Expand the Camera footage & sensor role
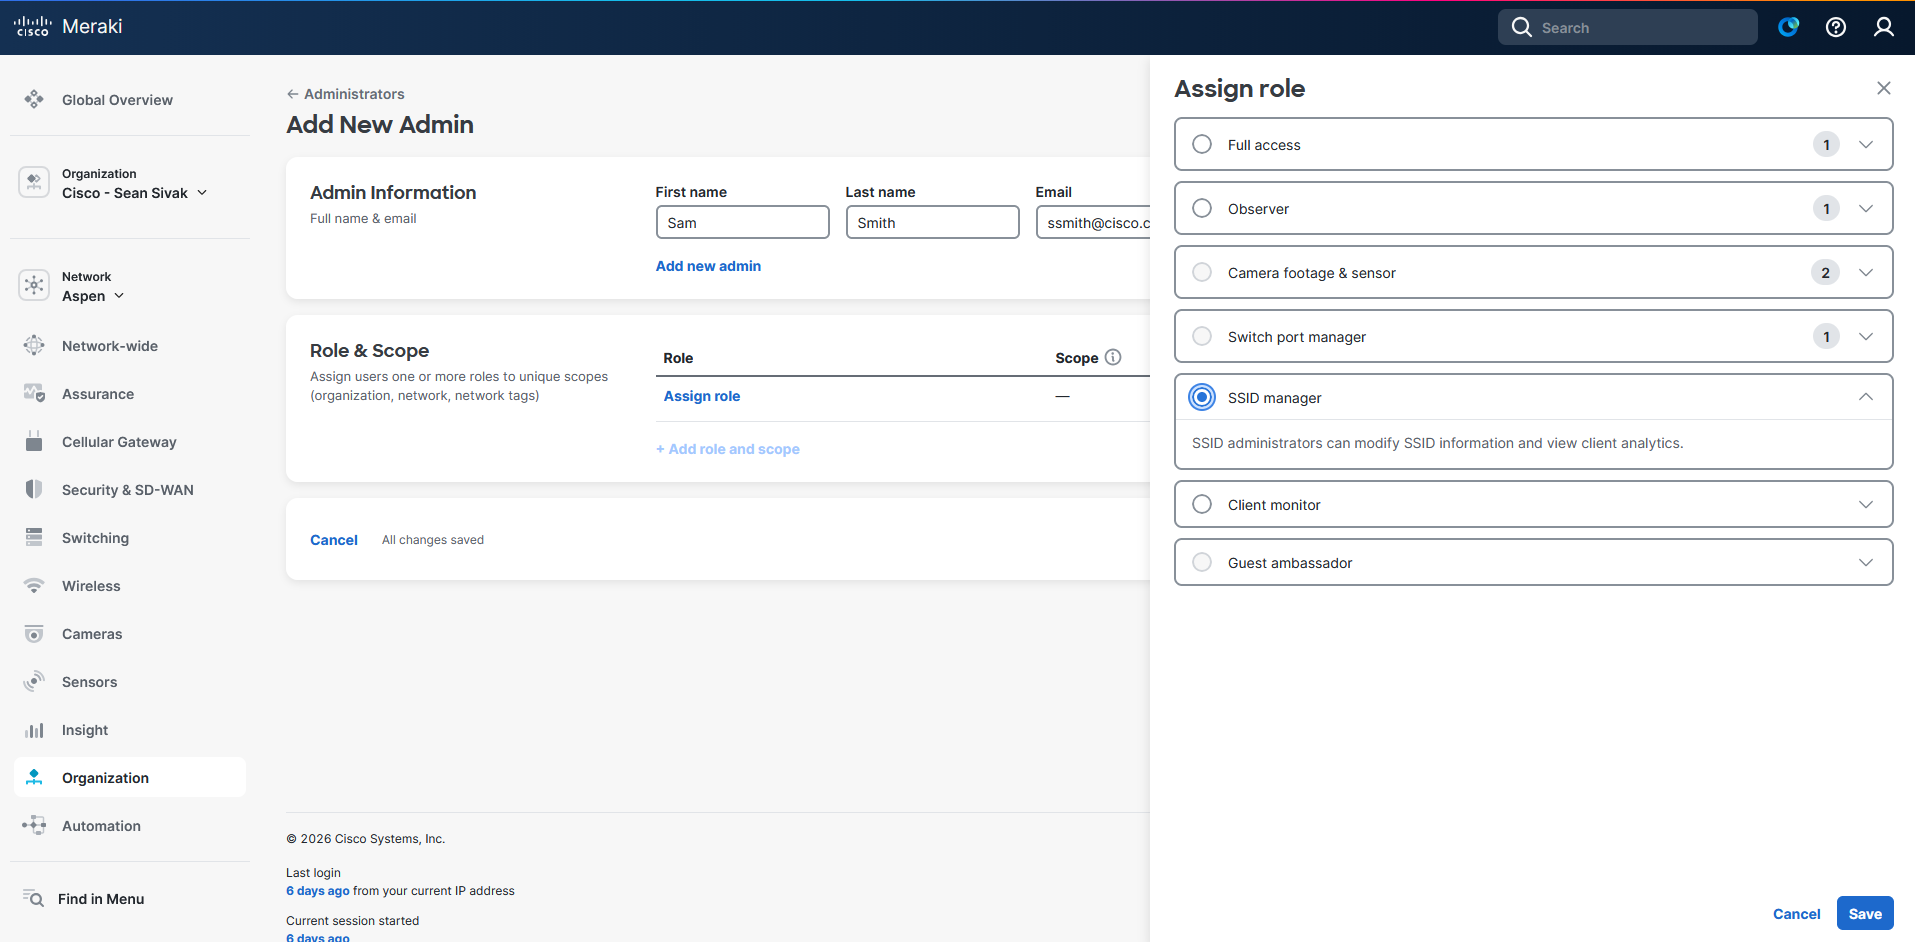1915x942 pixels. (x=1865, y=273)
